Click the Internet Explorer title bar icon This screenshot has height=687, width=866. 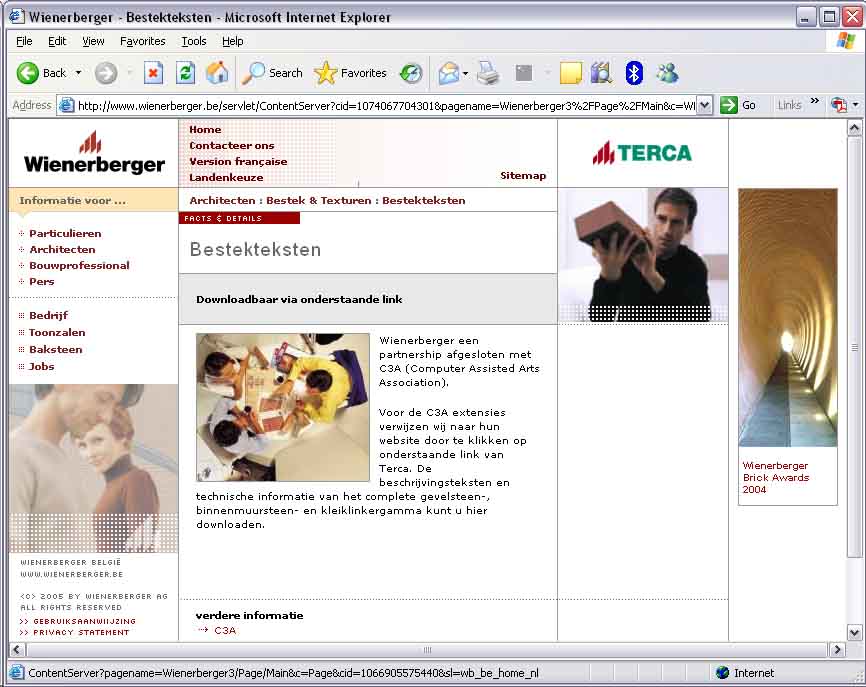click(x=17, y=17)
